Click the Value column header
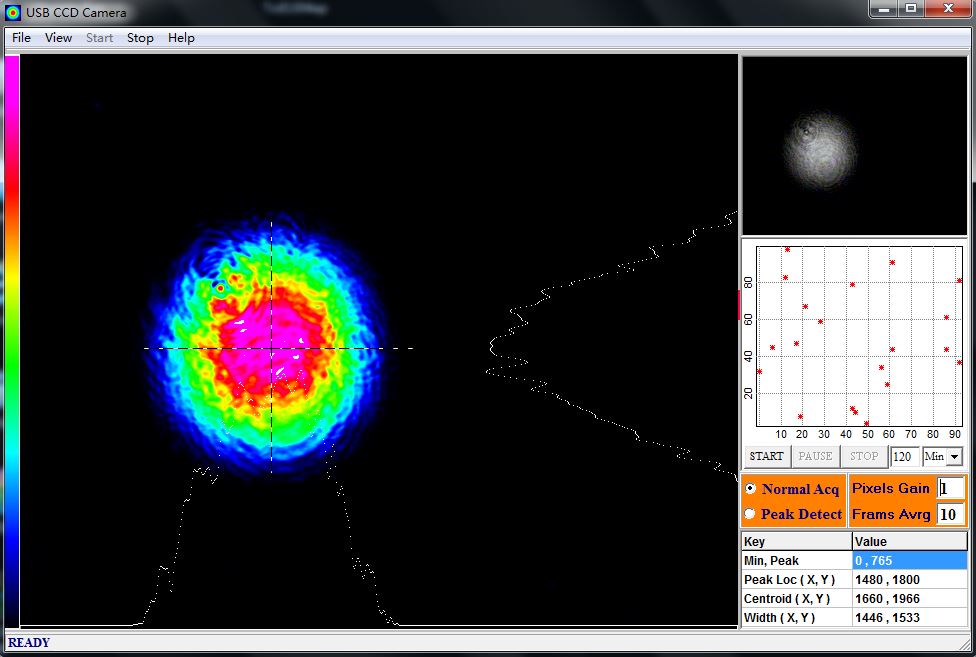 pos(909,541)
